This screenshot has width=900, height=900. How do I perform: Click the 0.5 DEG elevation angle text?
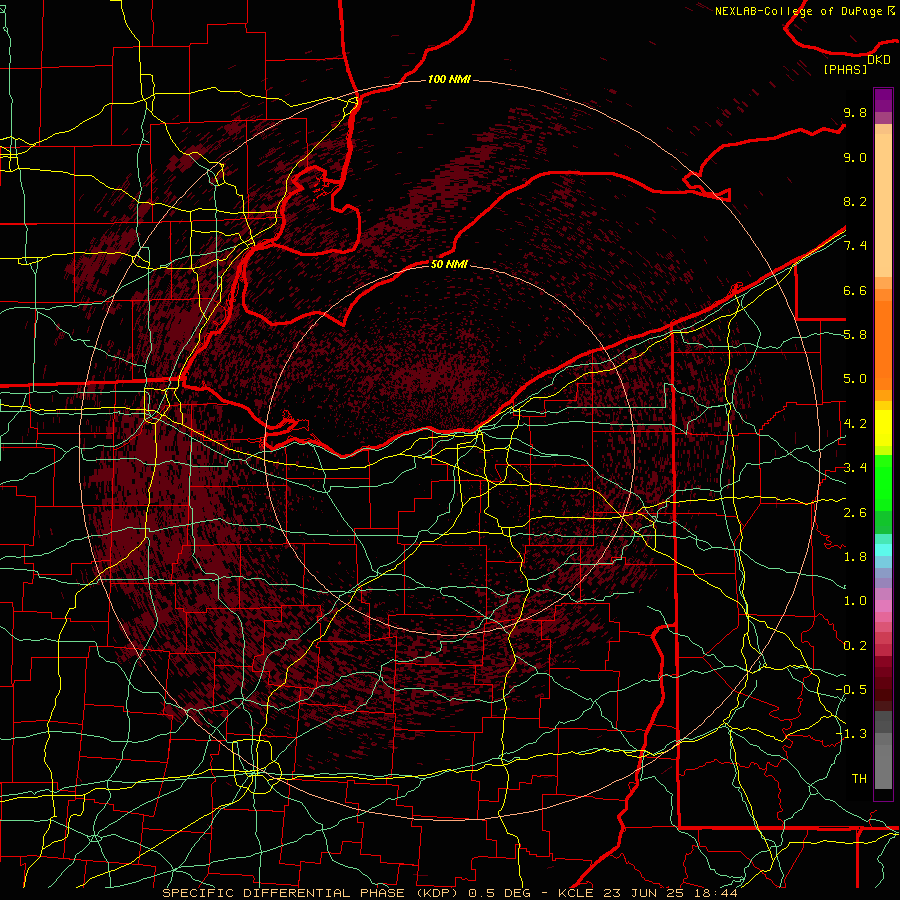[499, 893]
